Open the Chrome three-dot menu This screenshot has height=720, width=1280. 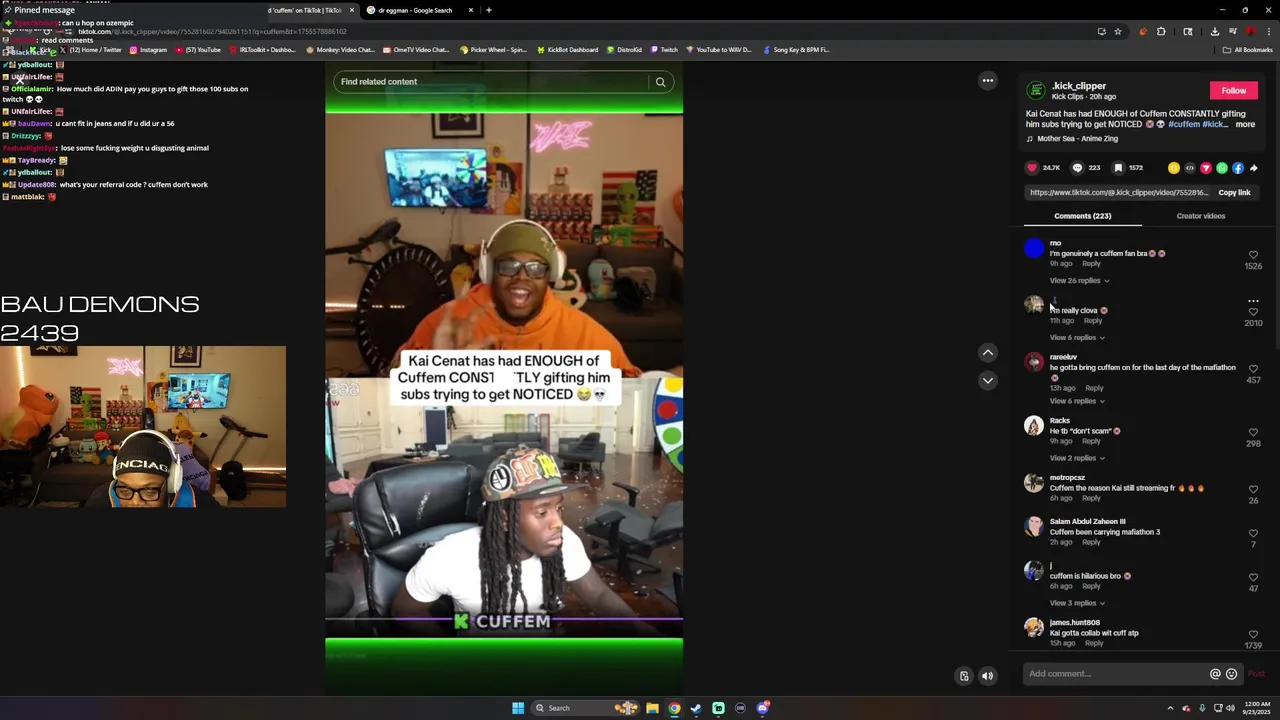(x=1268, y=31)
